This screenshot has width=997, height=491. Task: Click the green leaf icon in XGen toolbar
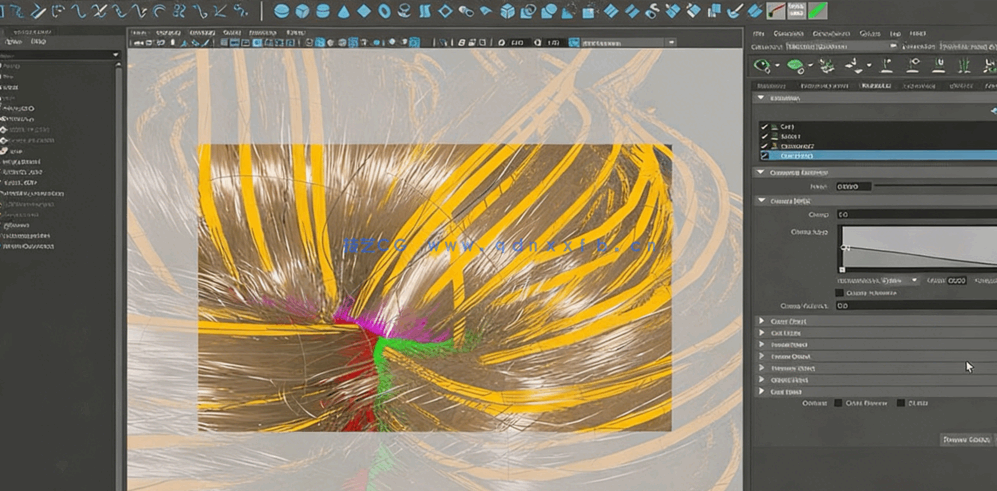[795, 65]
